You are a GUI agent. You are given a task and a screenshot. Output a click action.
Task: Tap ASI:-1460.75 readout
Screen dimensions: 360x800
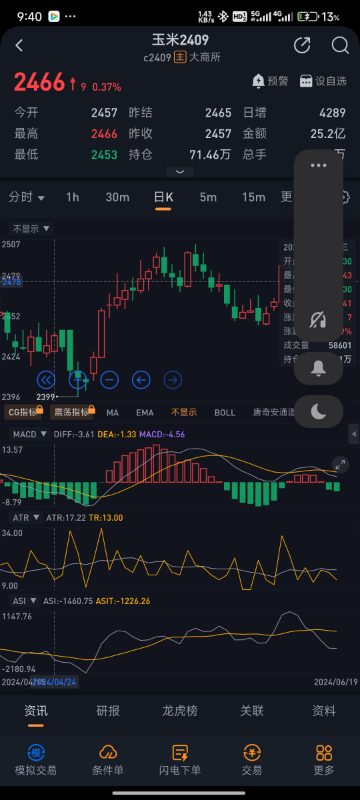(68, 601)
